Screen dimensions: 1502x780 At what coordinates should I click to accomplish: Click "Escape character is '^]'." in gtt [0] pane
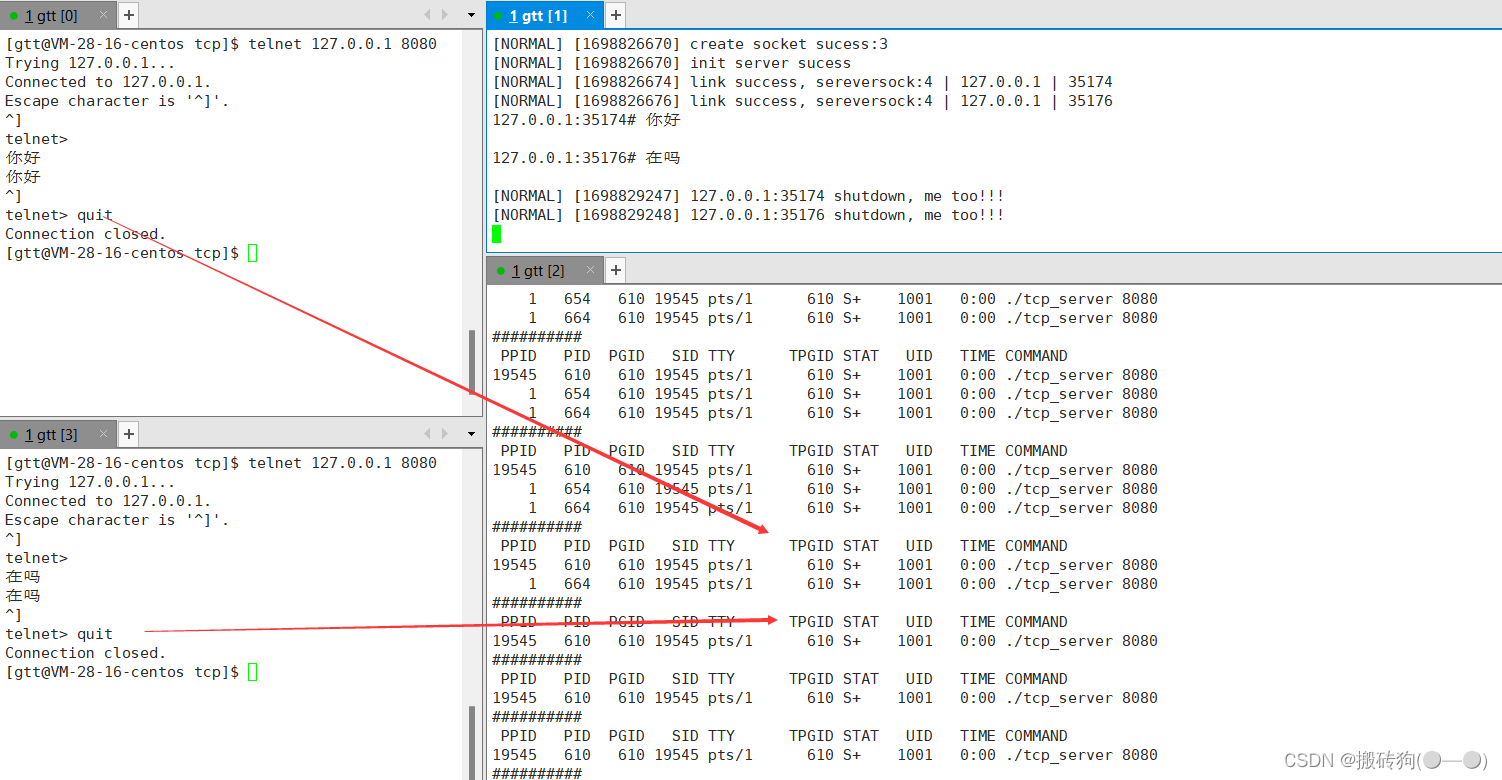[x=117, y=101]
